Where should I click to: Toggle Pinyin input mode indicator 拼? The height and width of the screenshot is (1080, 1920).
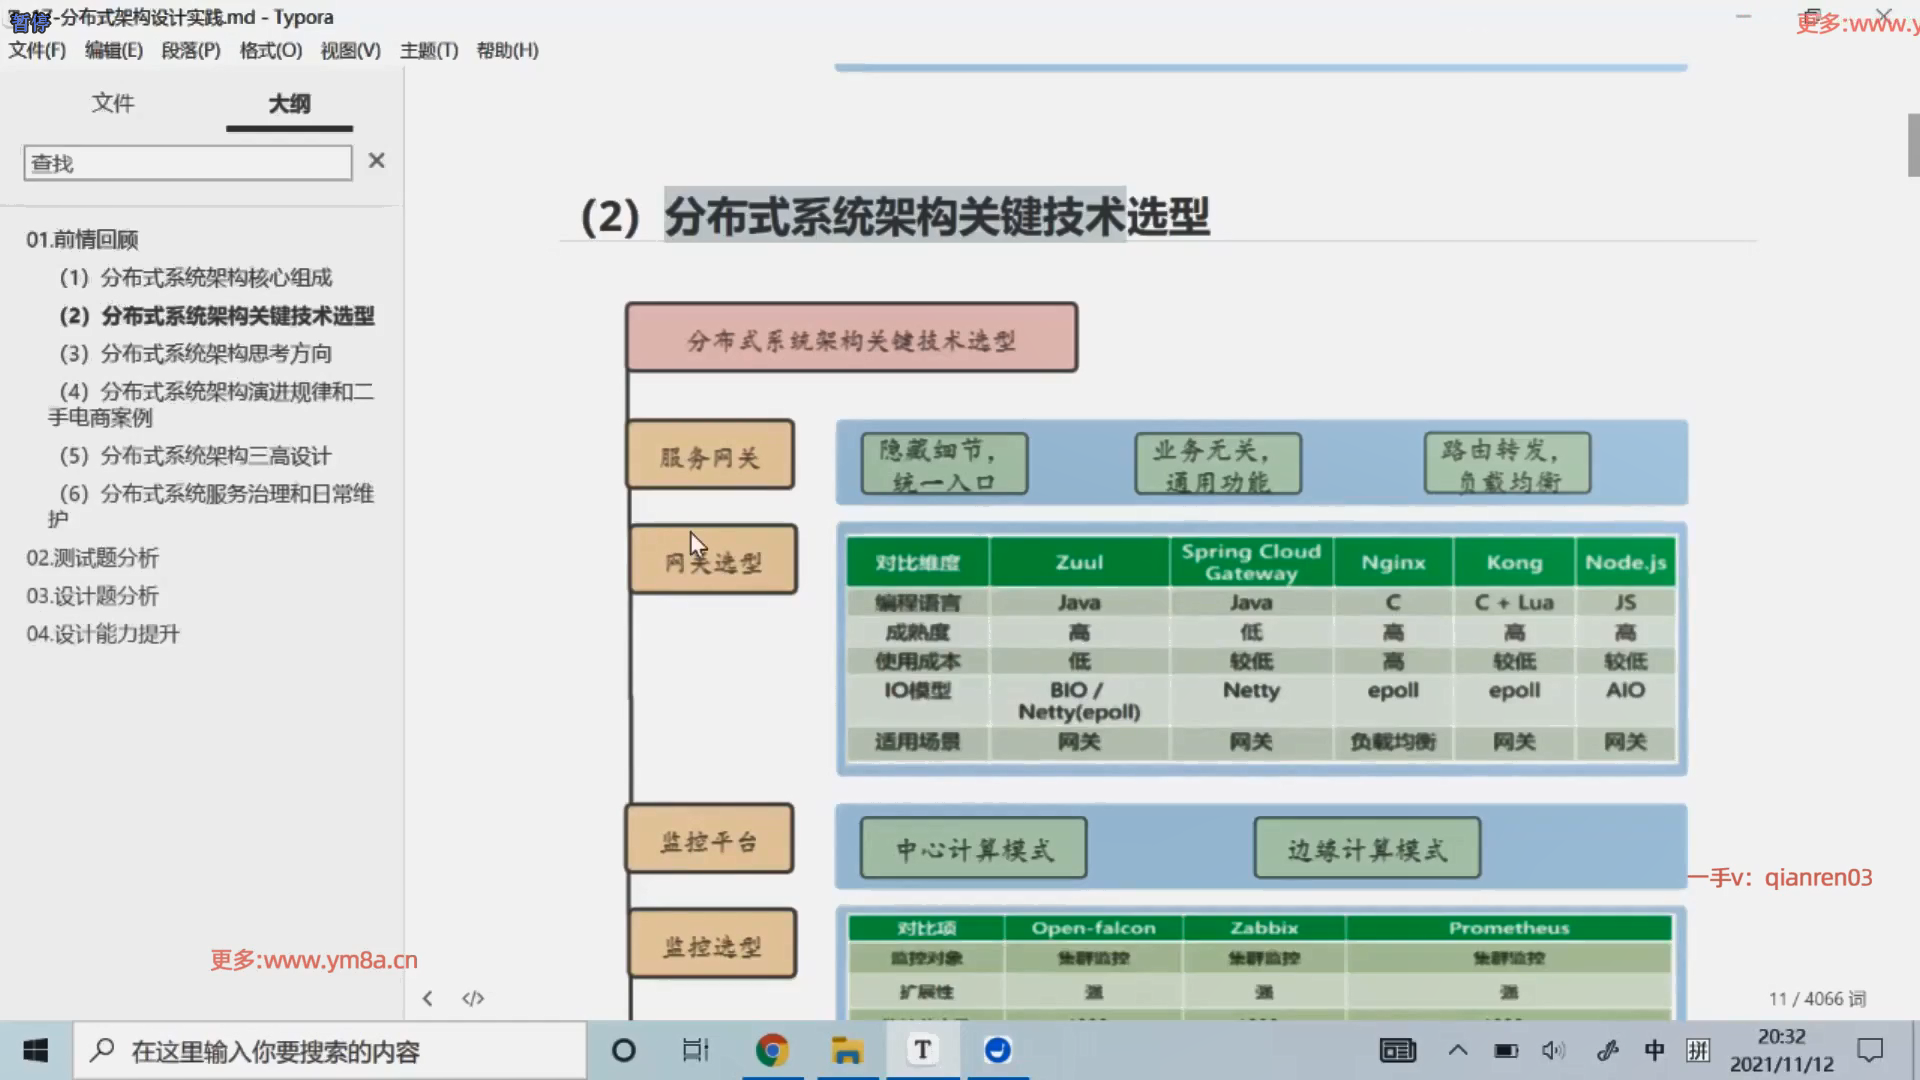click(x=1698, y=1050)
